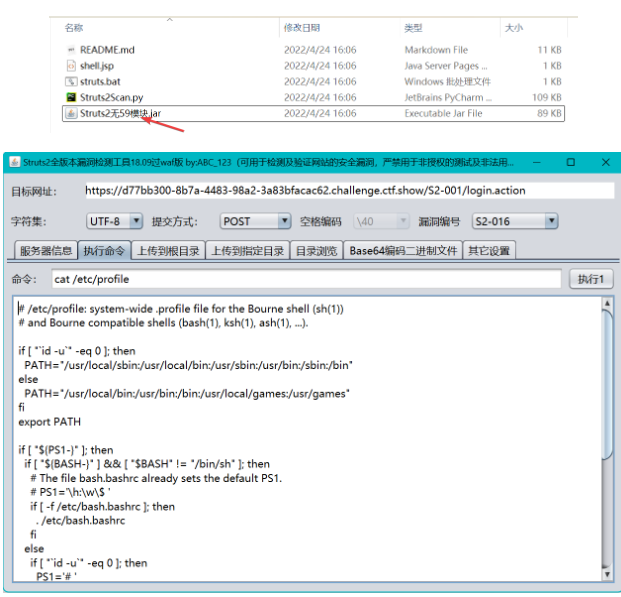Screen dimensions: 621x597
Task: Switch to the 上传到根目录 tab
Action: click(168, 251)
